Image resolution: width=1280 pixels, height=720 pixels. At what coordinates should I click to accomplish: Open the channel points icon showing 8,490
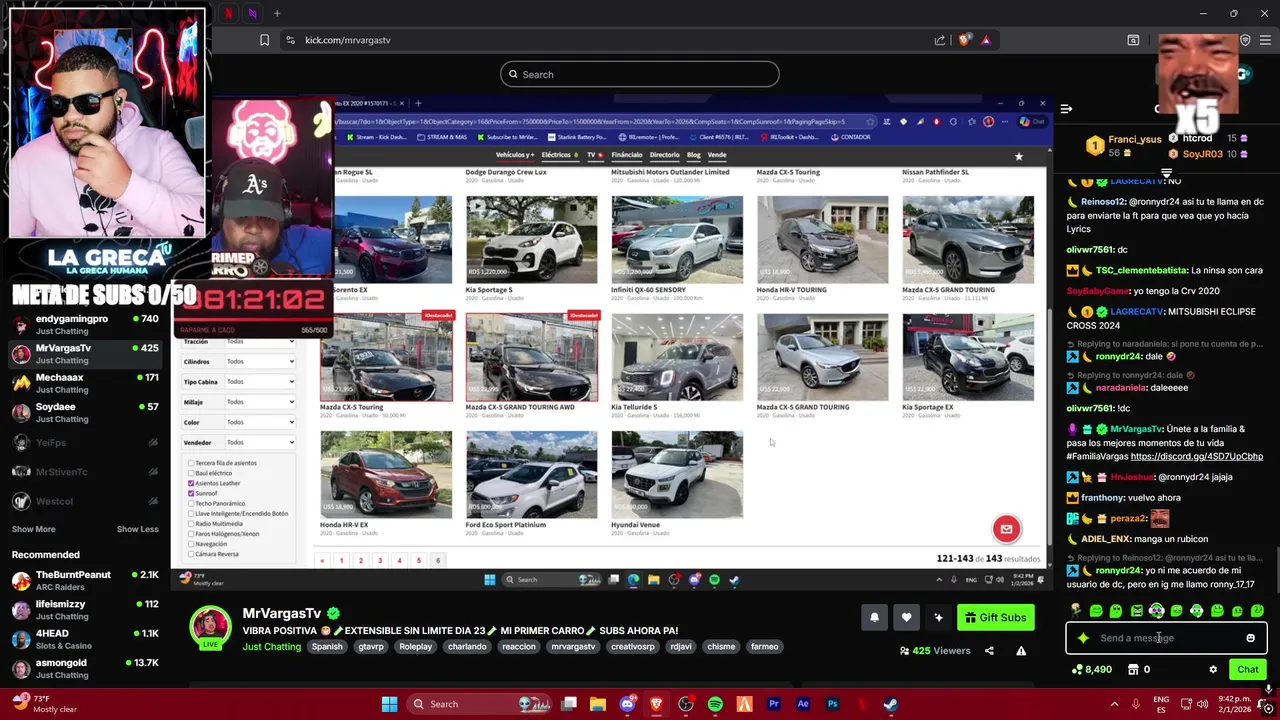pos(1091,670)
